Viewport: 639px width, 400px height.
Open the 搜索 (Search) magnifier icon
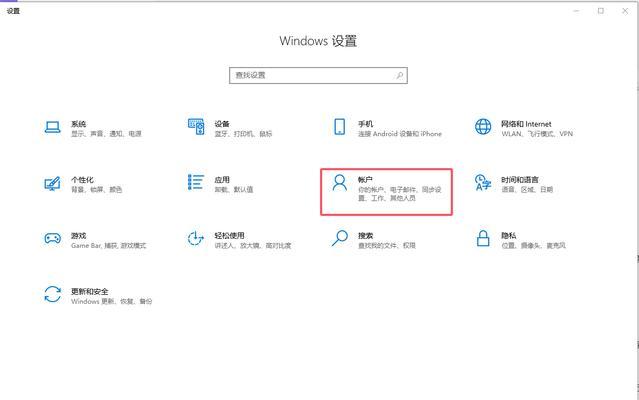click(339, 238)
